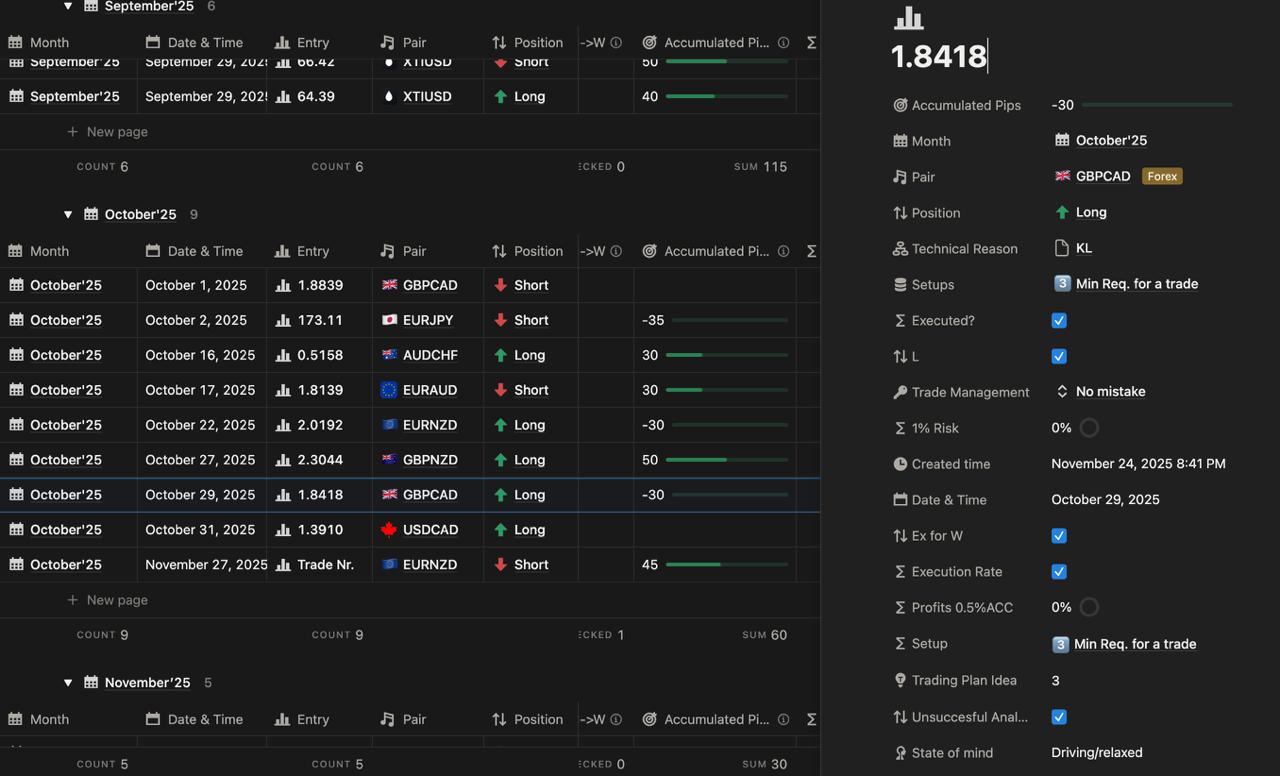
Task: Click the UK flag icon in October 1 GBPCAD row
Action: click(390, 285)
